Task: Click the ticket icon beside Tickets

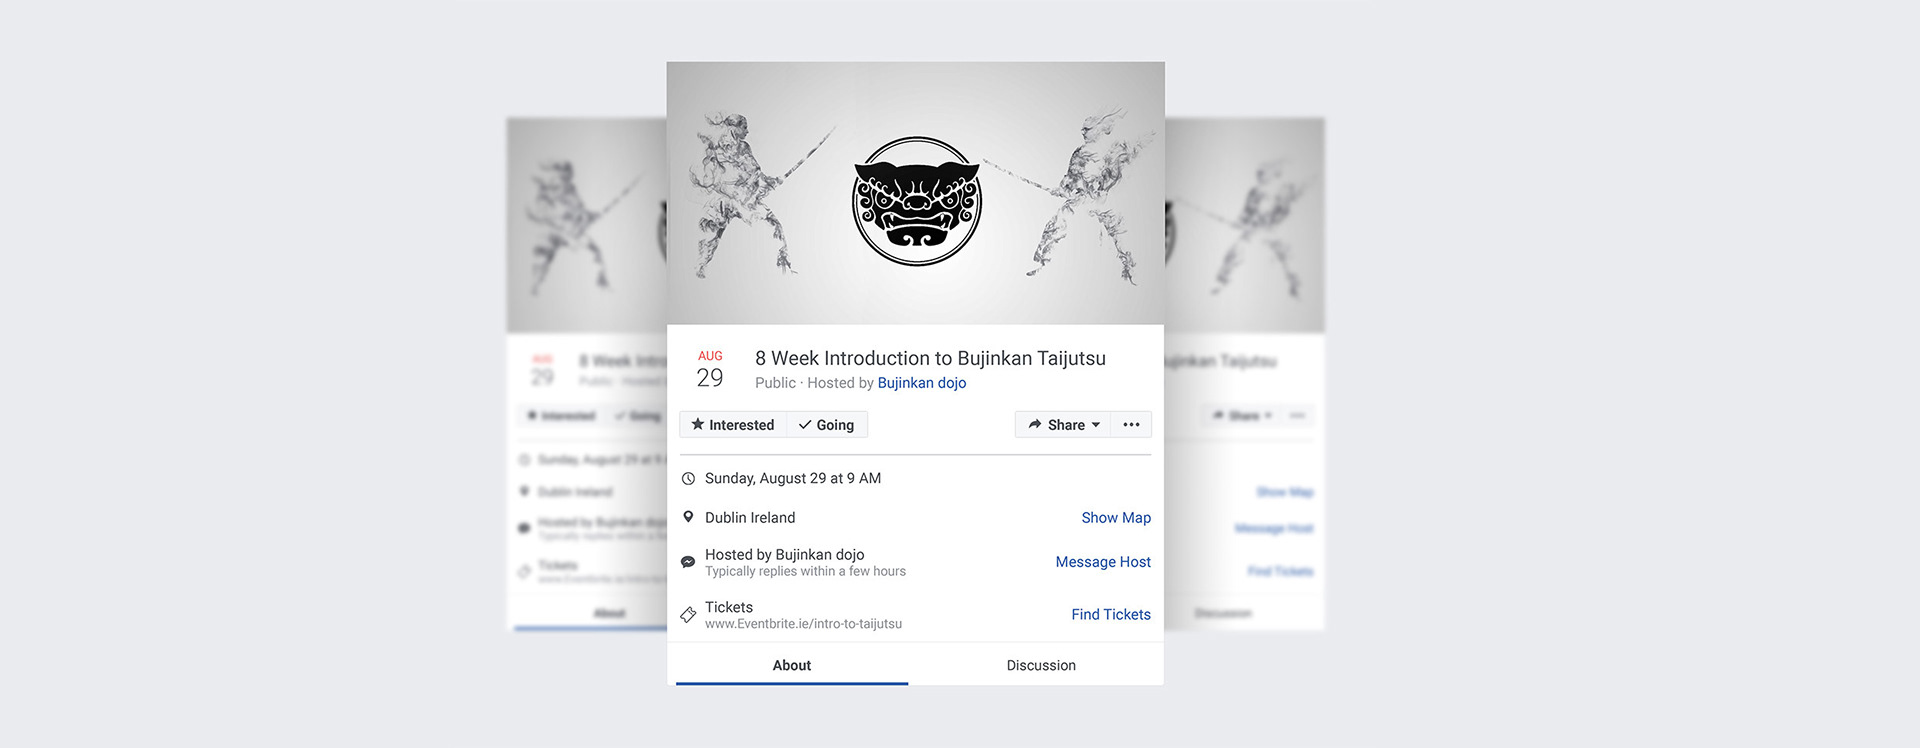Action: (x=688, y=615)
